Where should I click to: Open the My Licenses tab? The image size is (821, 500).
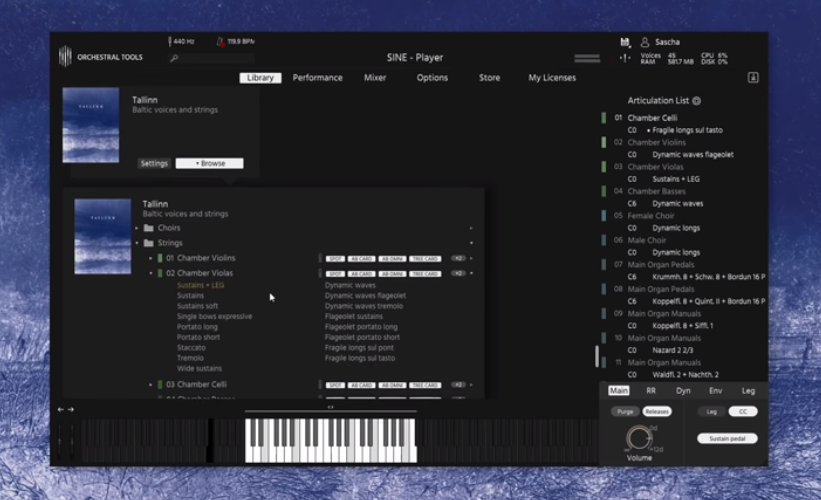point(552,77)
